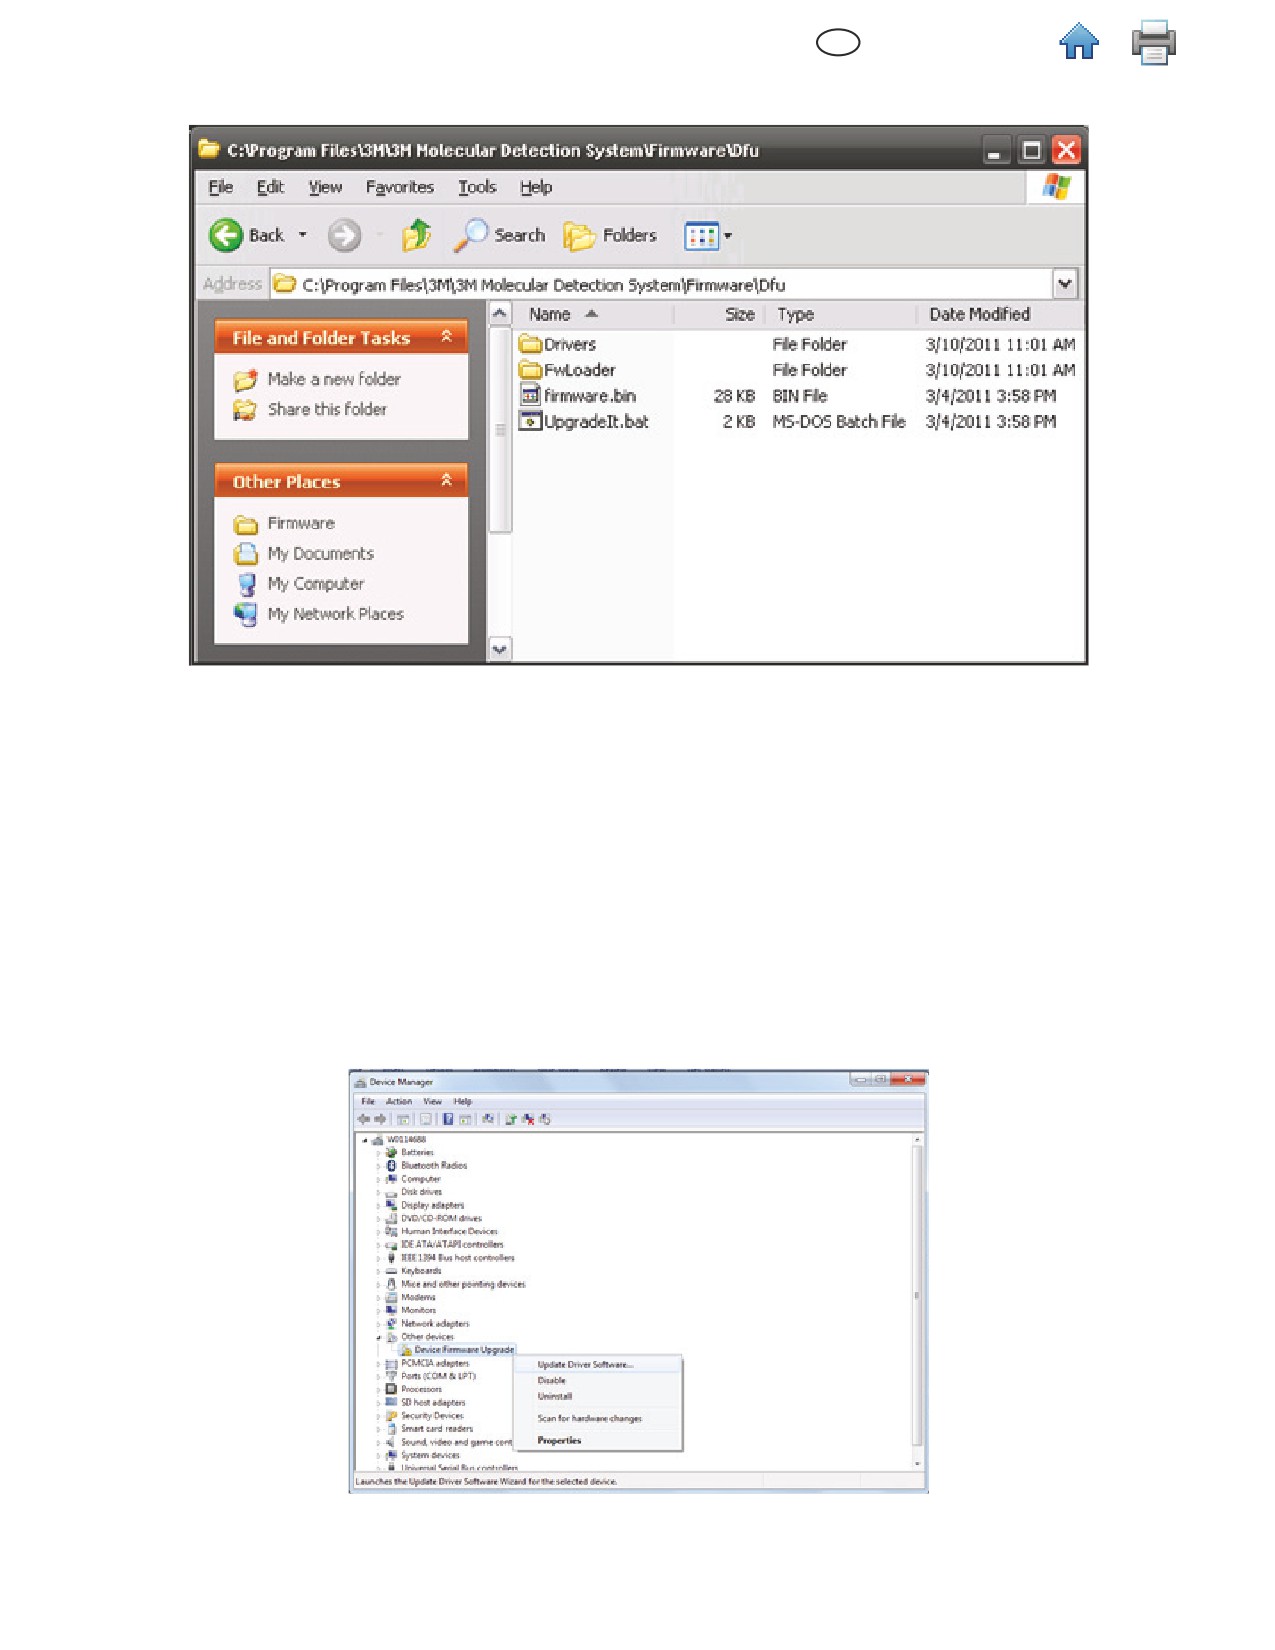
Task: Open Search in the Explorer toolbar
Action: 499,235
